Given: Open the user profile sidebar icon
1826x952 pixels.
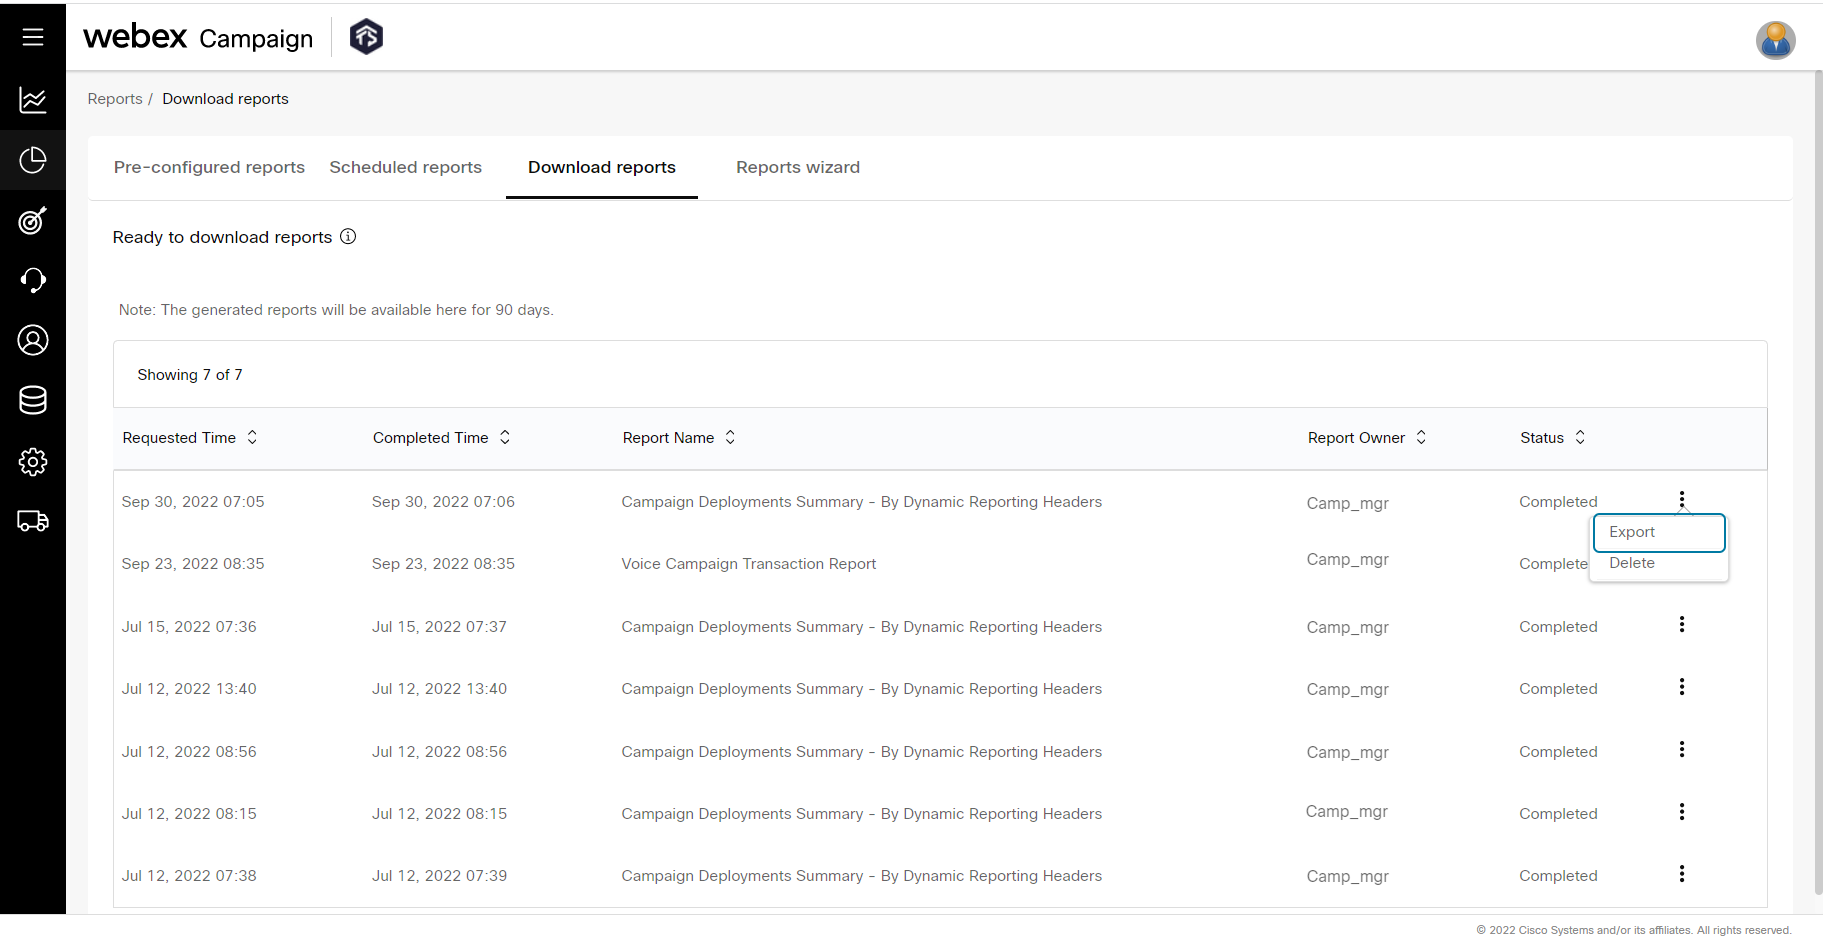Looking at the screenshot, I should point(33,340).
